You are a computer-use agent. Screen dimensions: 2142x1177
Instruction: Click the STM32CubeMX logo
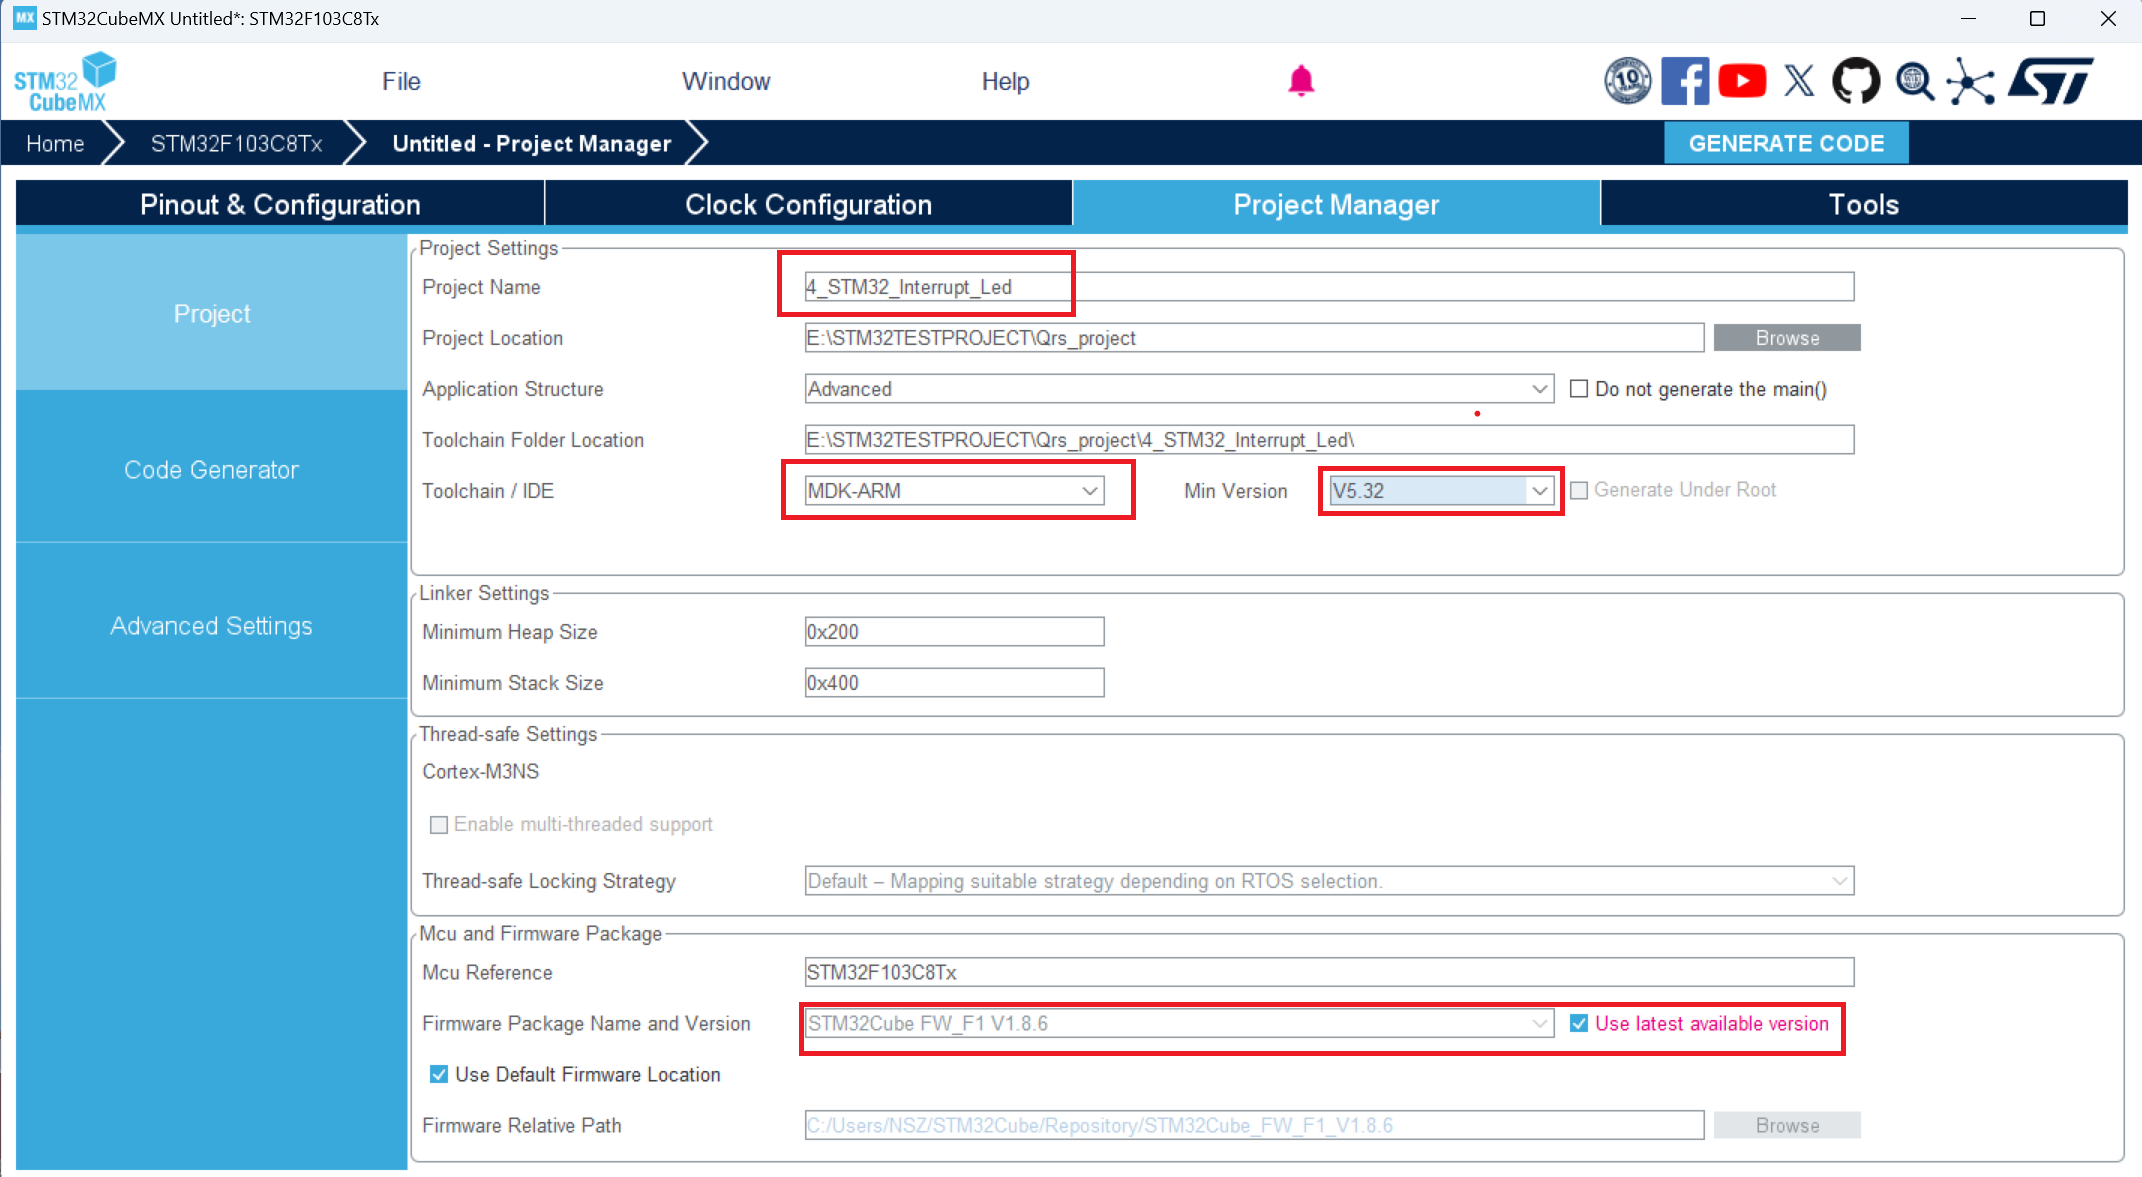point(64,82)
